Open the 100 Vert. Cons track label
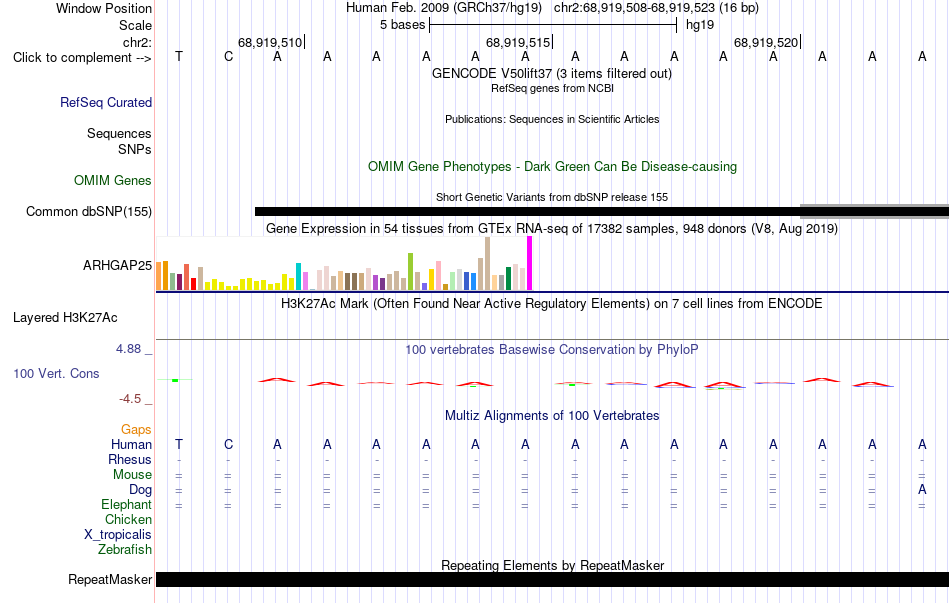950x603 pixels. tap(56, 373)
